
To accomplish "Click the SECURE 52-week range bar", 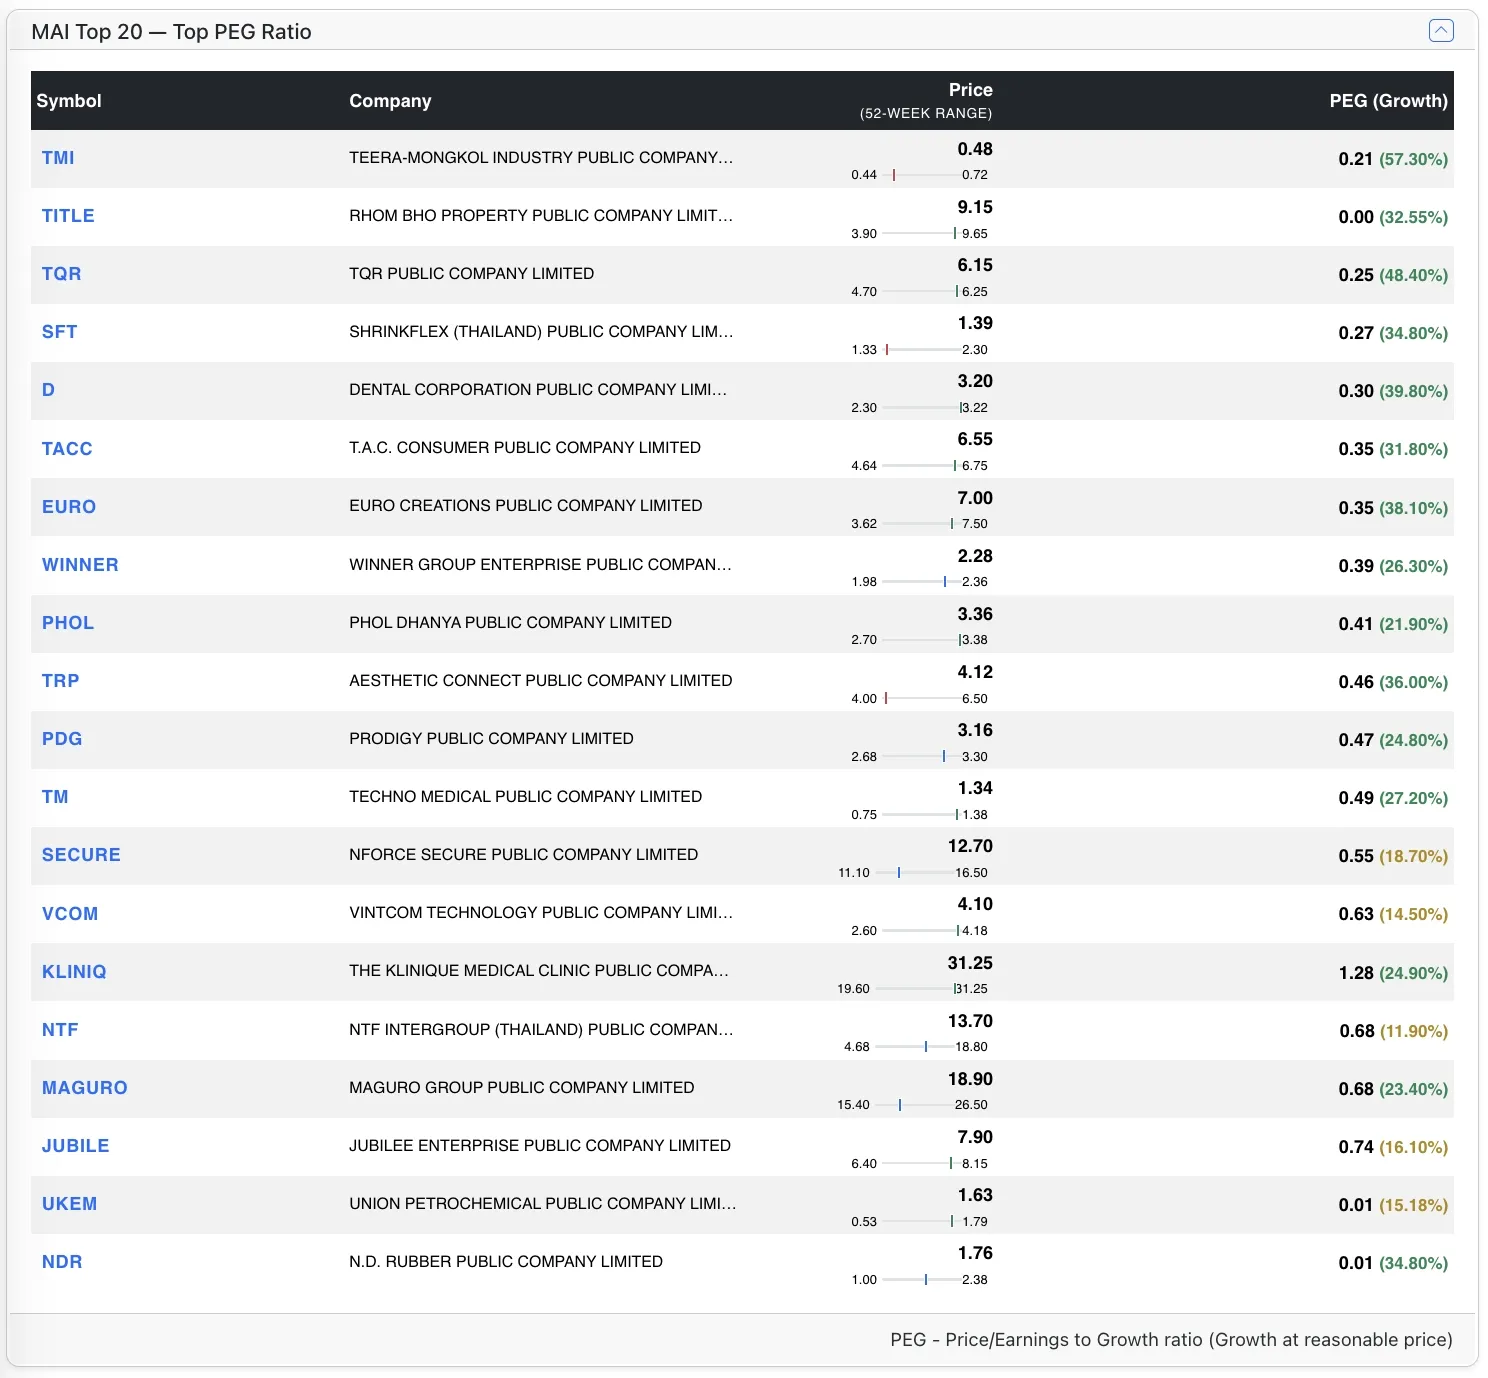I will coord(915,873).
